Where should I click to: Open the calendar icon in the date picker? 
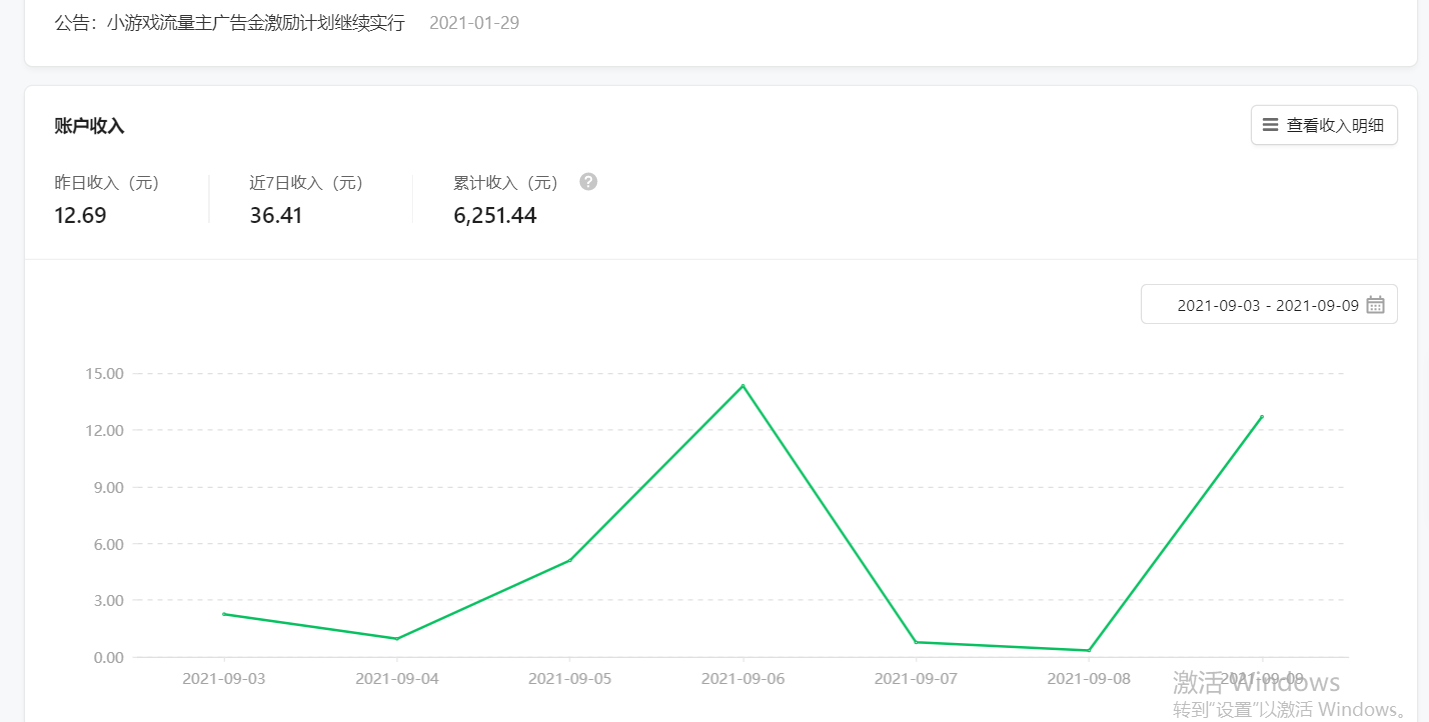(1375, 305)
